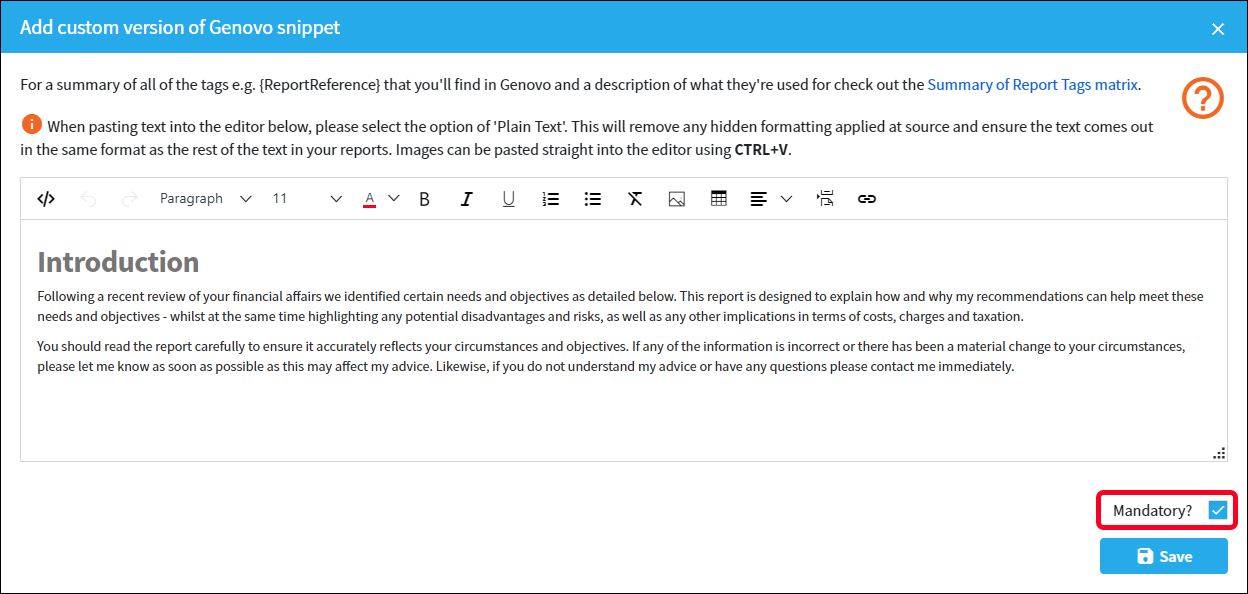
Task: Open the font size 11 dropdown
Action: click(x=307, y=199)
